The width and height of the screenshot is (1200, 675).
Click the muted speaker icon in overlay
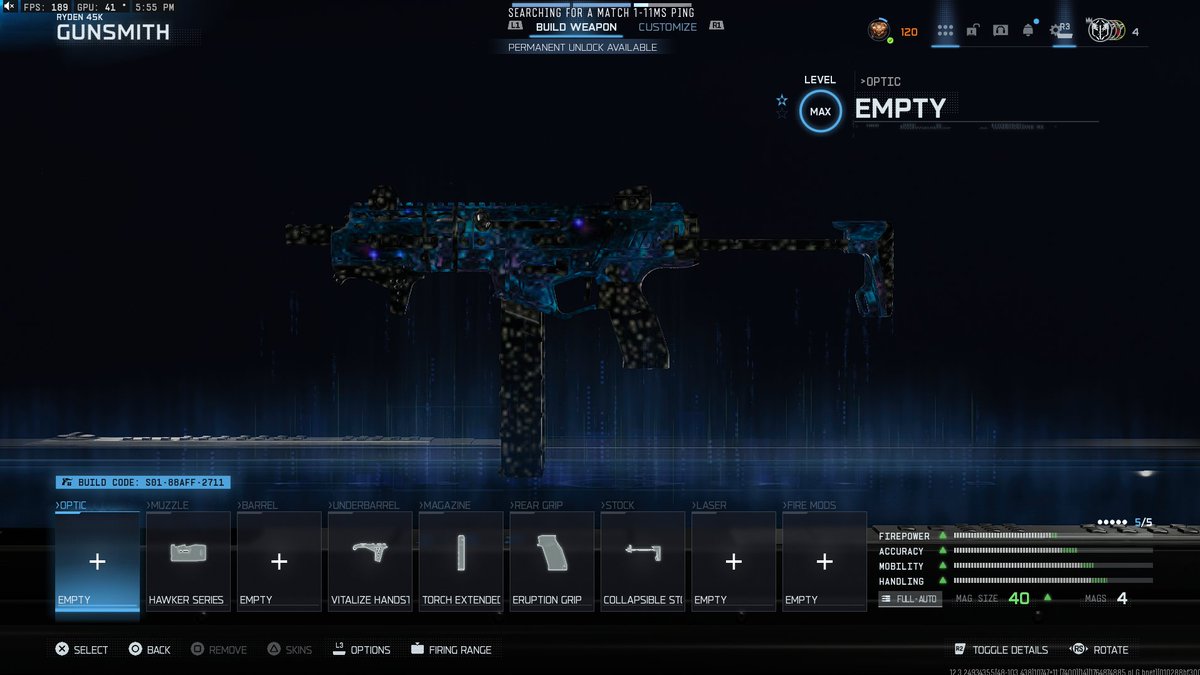pos(9,7)
